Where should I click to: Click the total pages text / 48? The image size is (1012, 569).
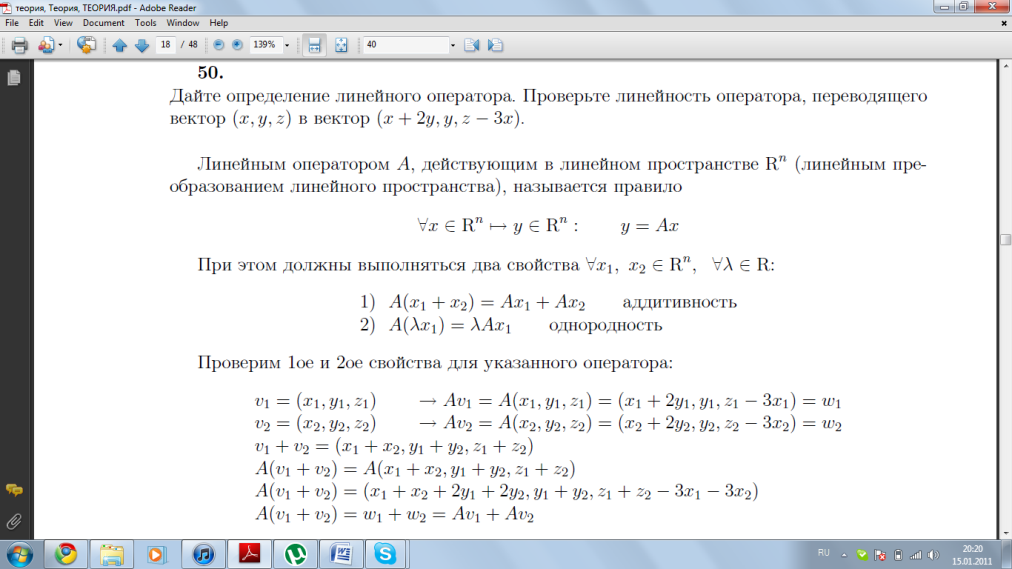pos(189,45)
